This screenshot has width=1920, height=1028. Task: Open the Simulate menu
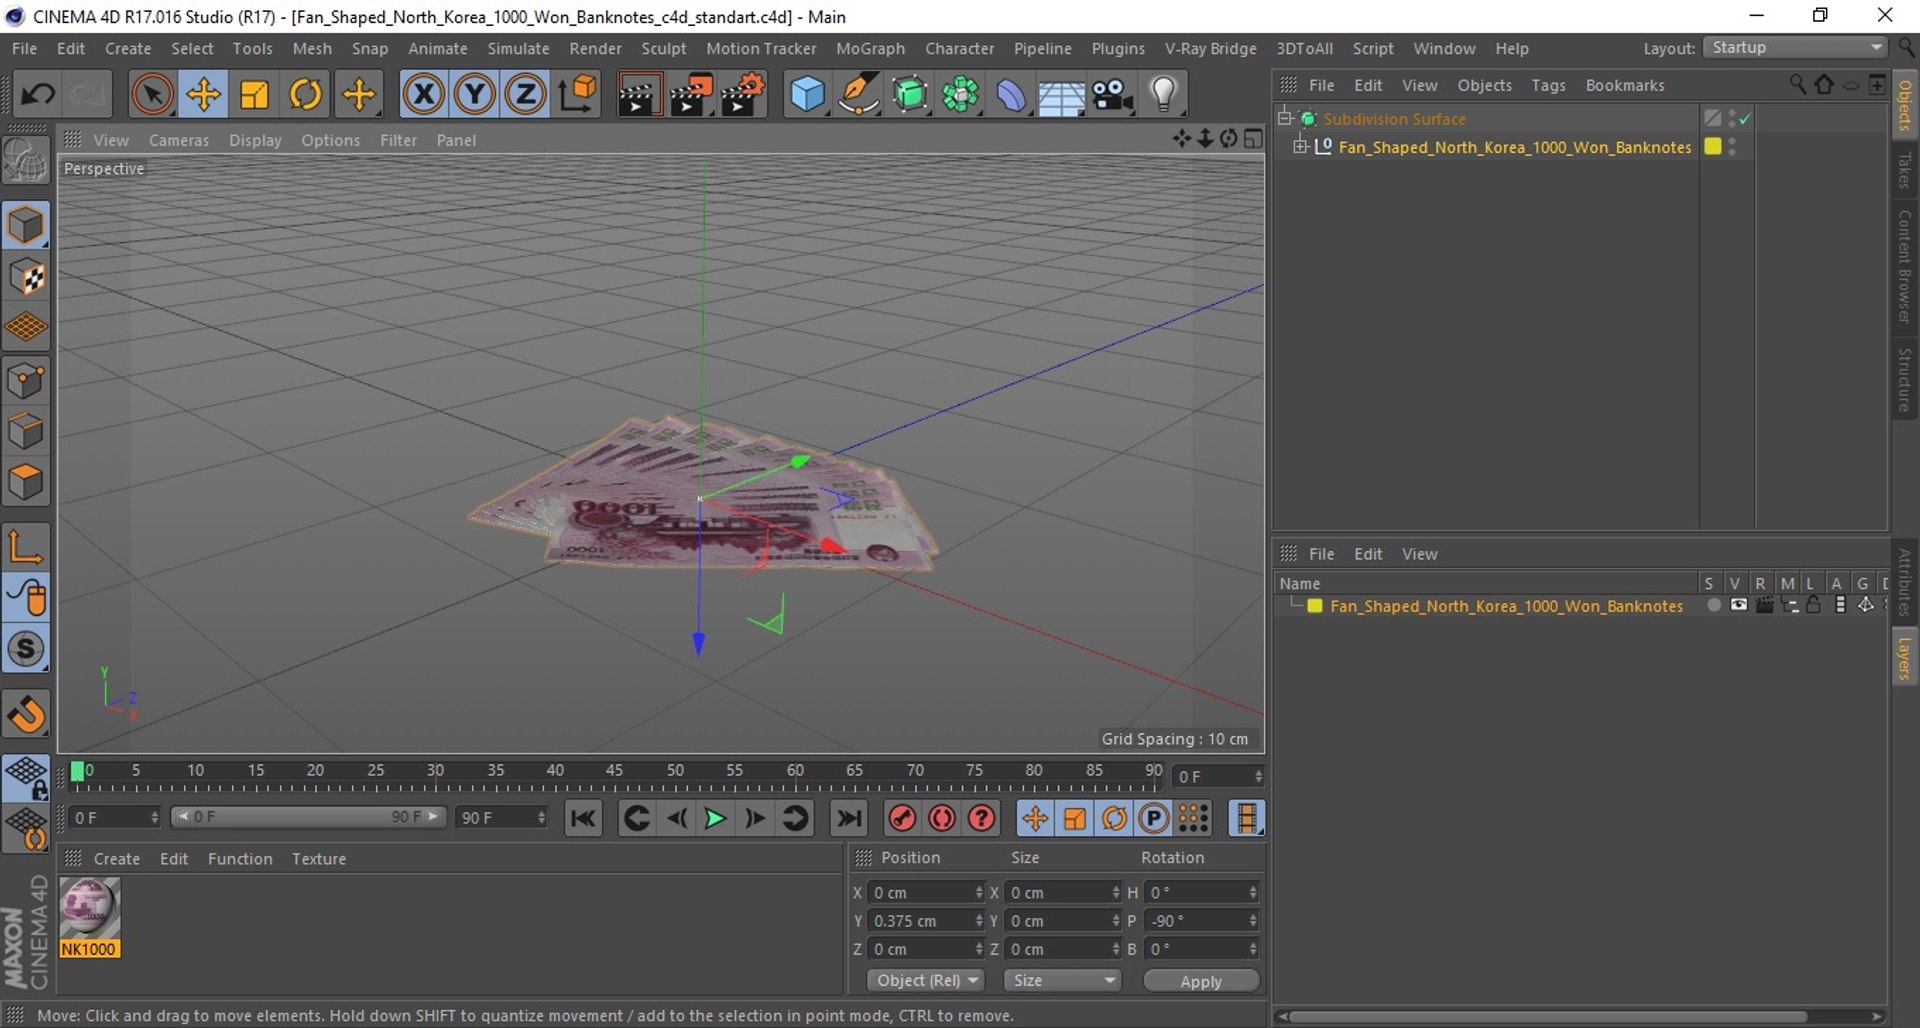(x=518, y=48)
